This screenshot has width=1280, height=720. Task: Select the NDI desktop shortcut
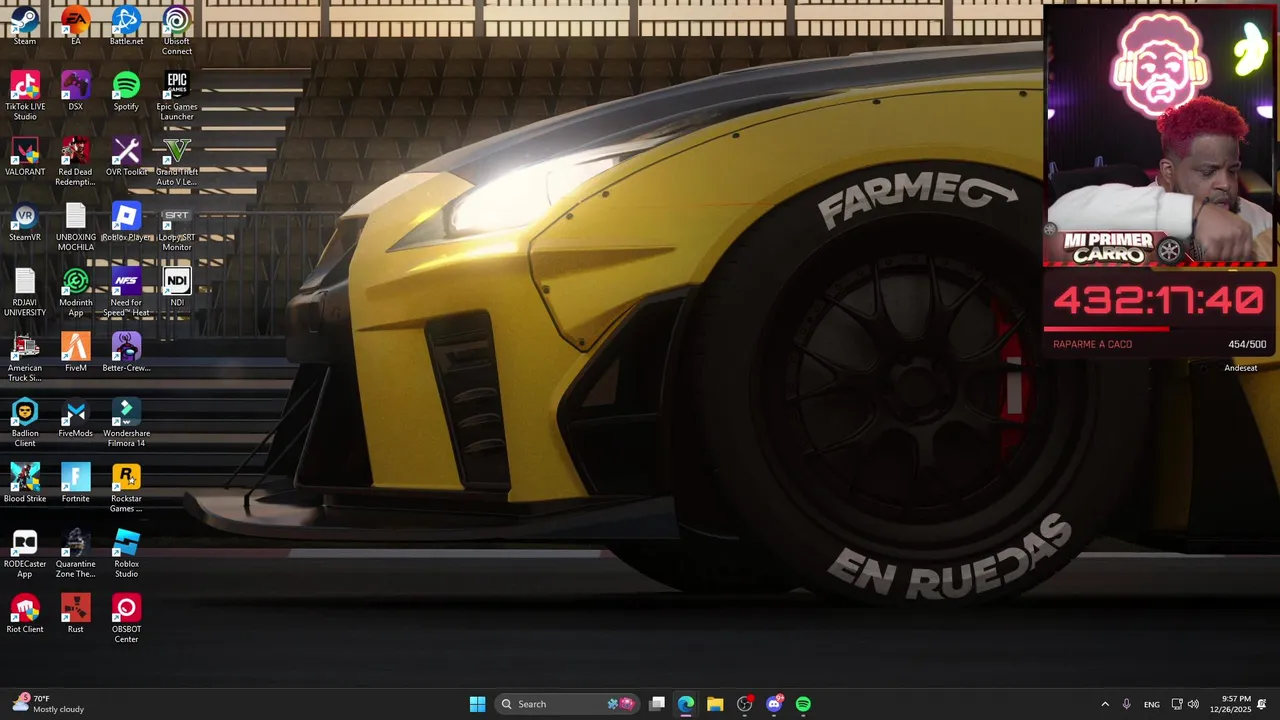(177, 287)
